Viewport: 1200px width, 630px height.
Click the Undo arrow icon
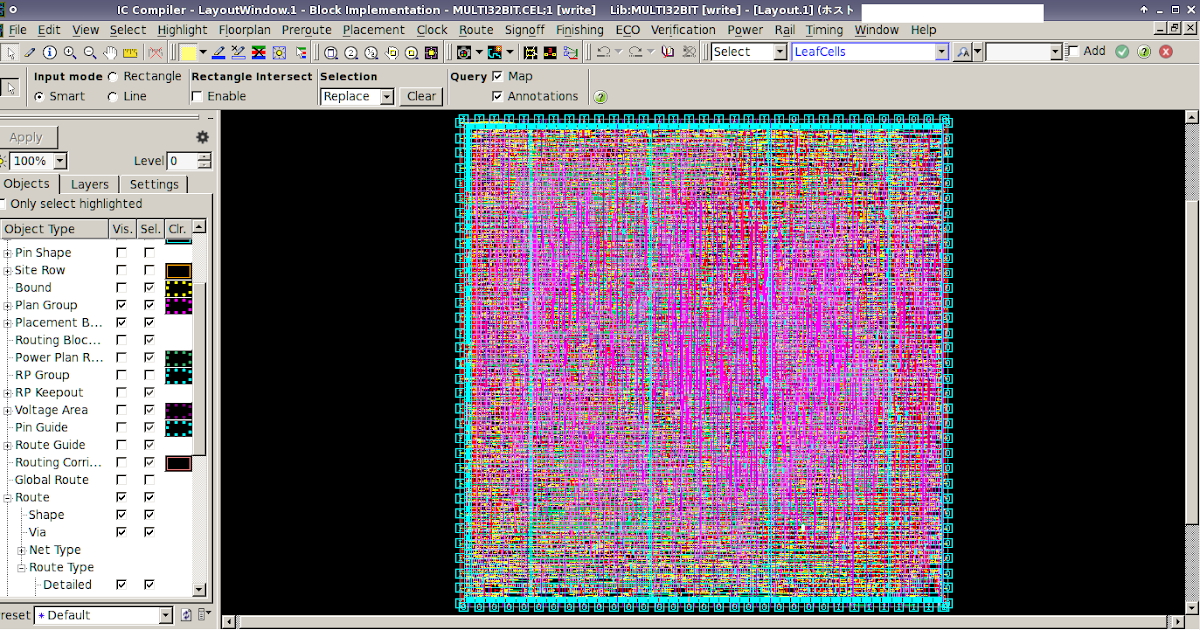(x=603, y=51)
